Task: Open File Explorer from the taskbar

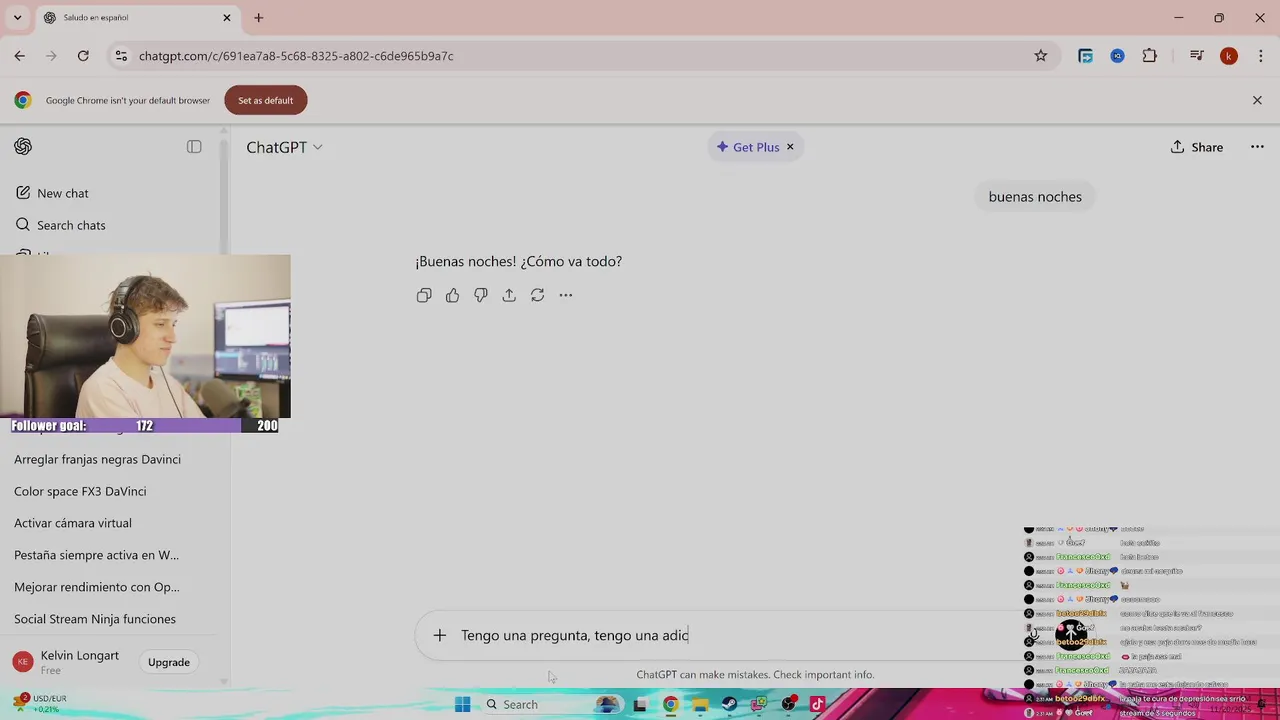Action: coord(700,705)
